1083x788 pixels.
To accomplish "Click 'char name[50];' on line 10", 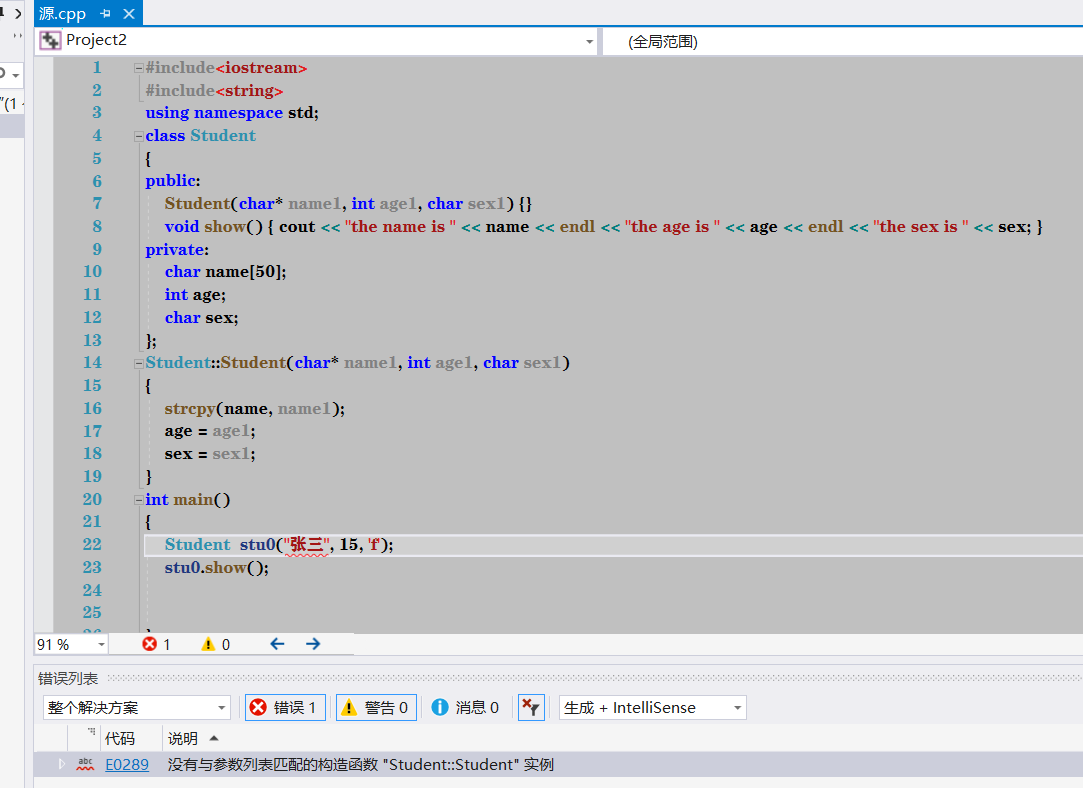I will click(225, 271).
